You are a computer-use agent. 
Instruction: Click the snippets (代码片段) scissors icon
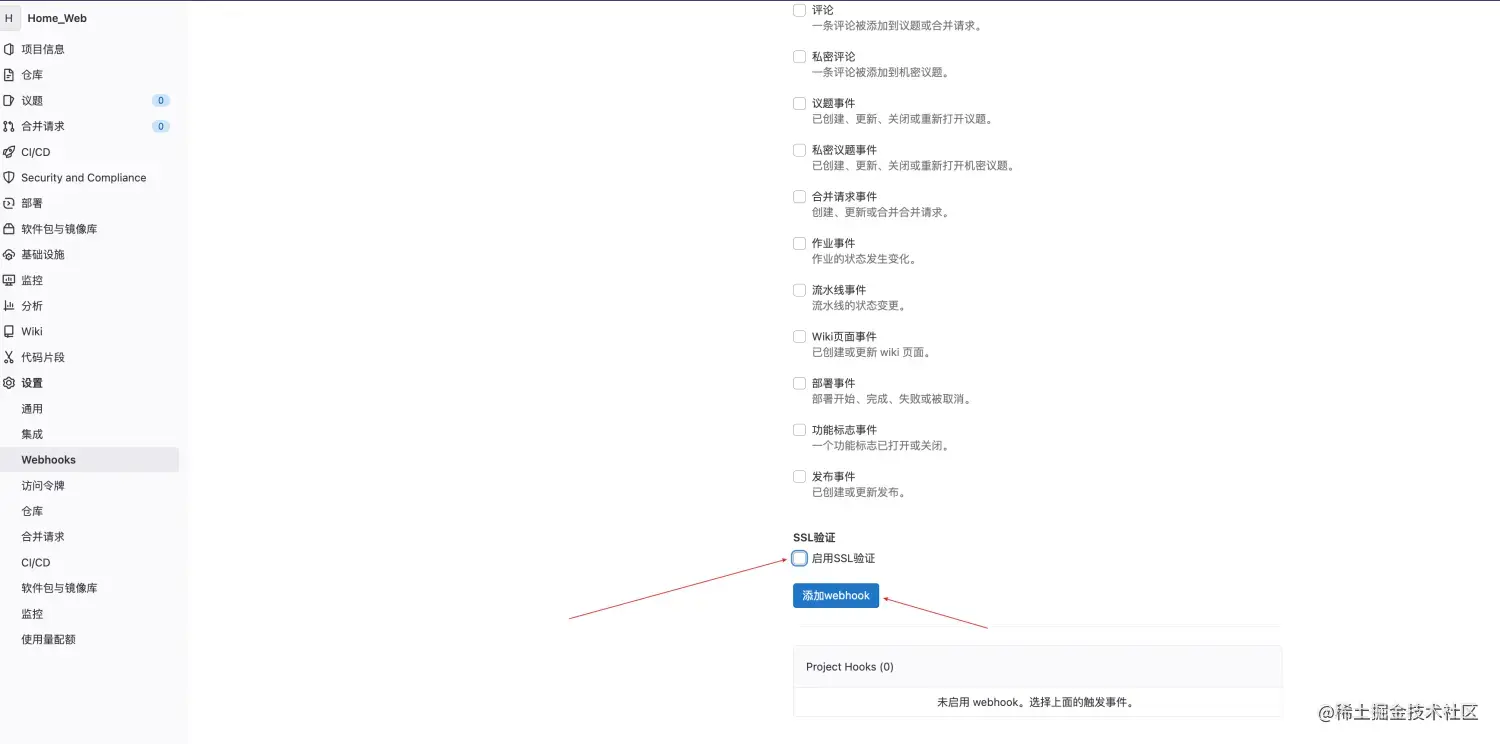coord(9,357)
